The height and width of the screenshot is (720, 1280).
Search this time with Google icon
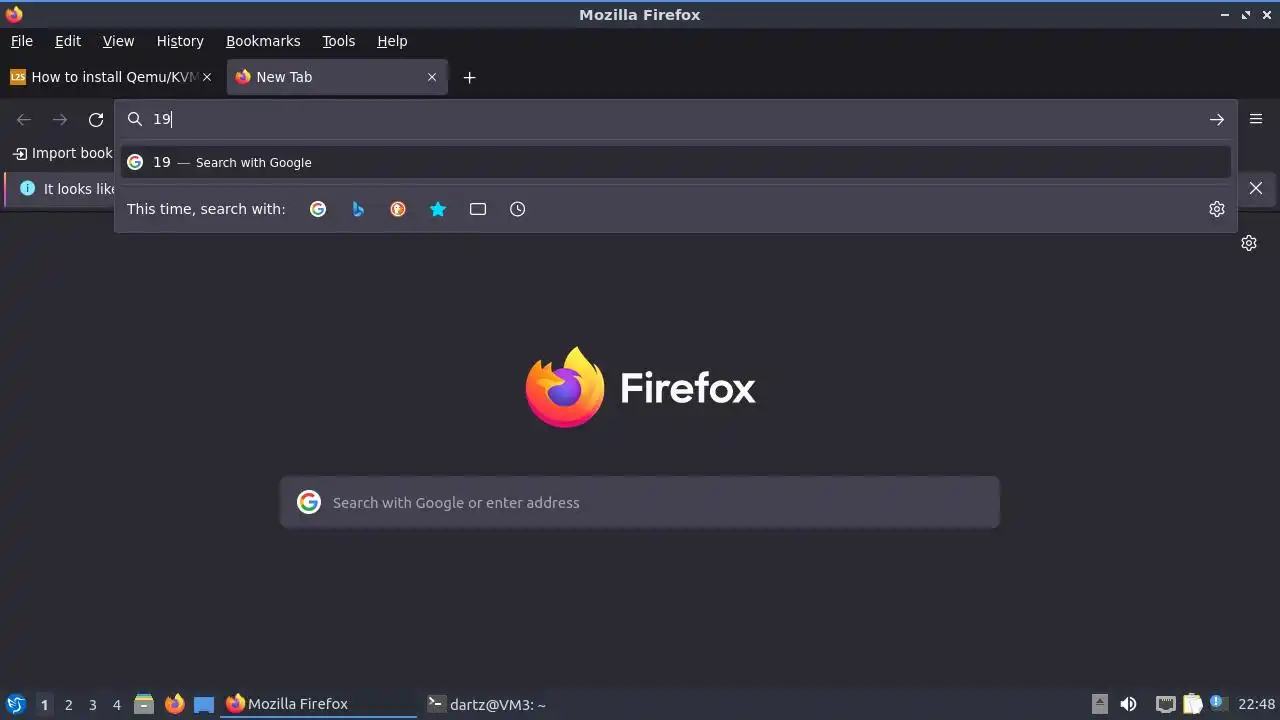point(318,209)
